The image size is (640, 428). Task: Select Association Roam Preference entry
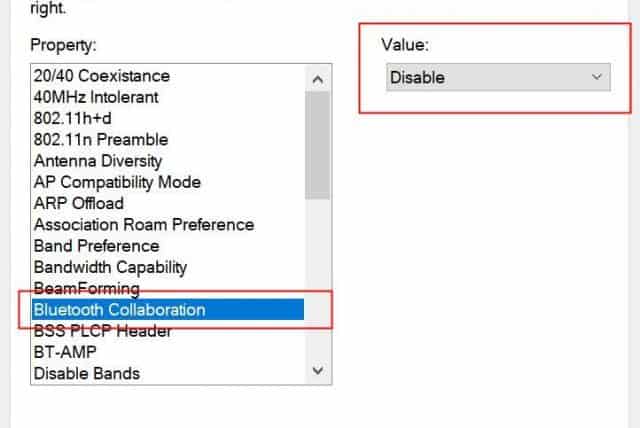144,225
